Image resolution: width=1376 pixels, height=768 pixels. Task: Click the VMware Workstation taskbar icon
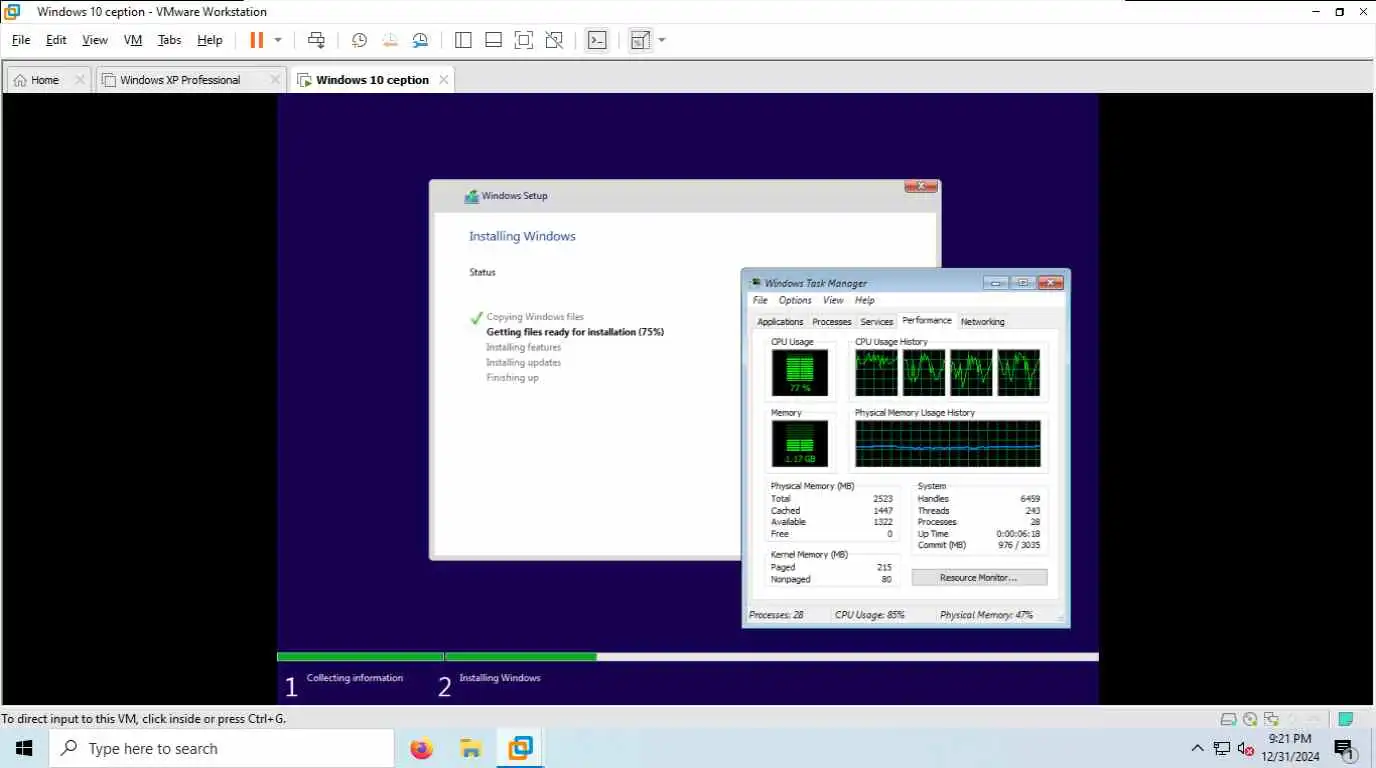[x=520, y=748]
